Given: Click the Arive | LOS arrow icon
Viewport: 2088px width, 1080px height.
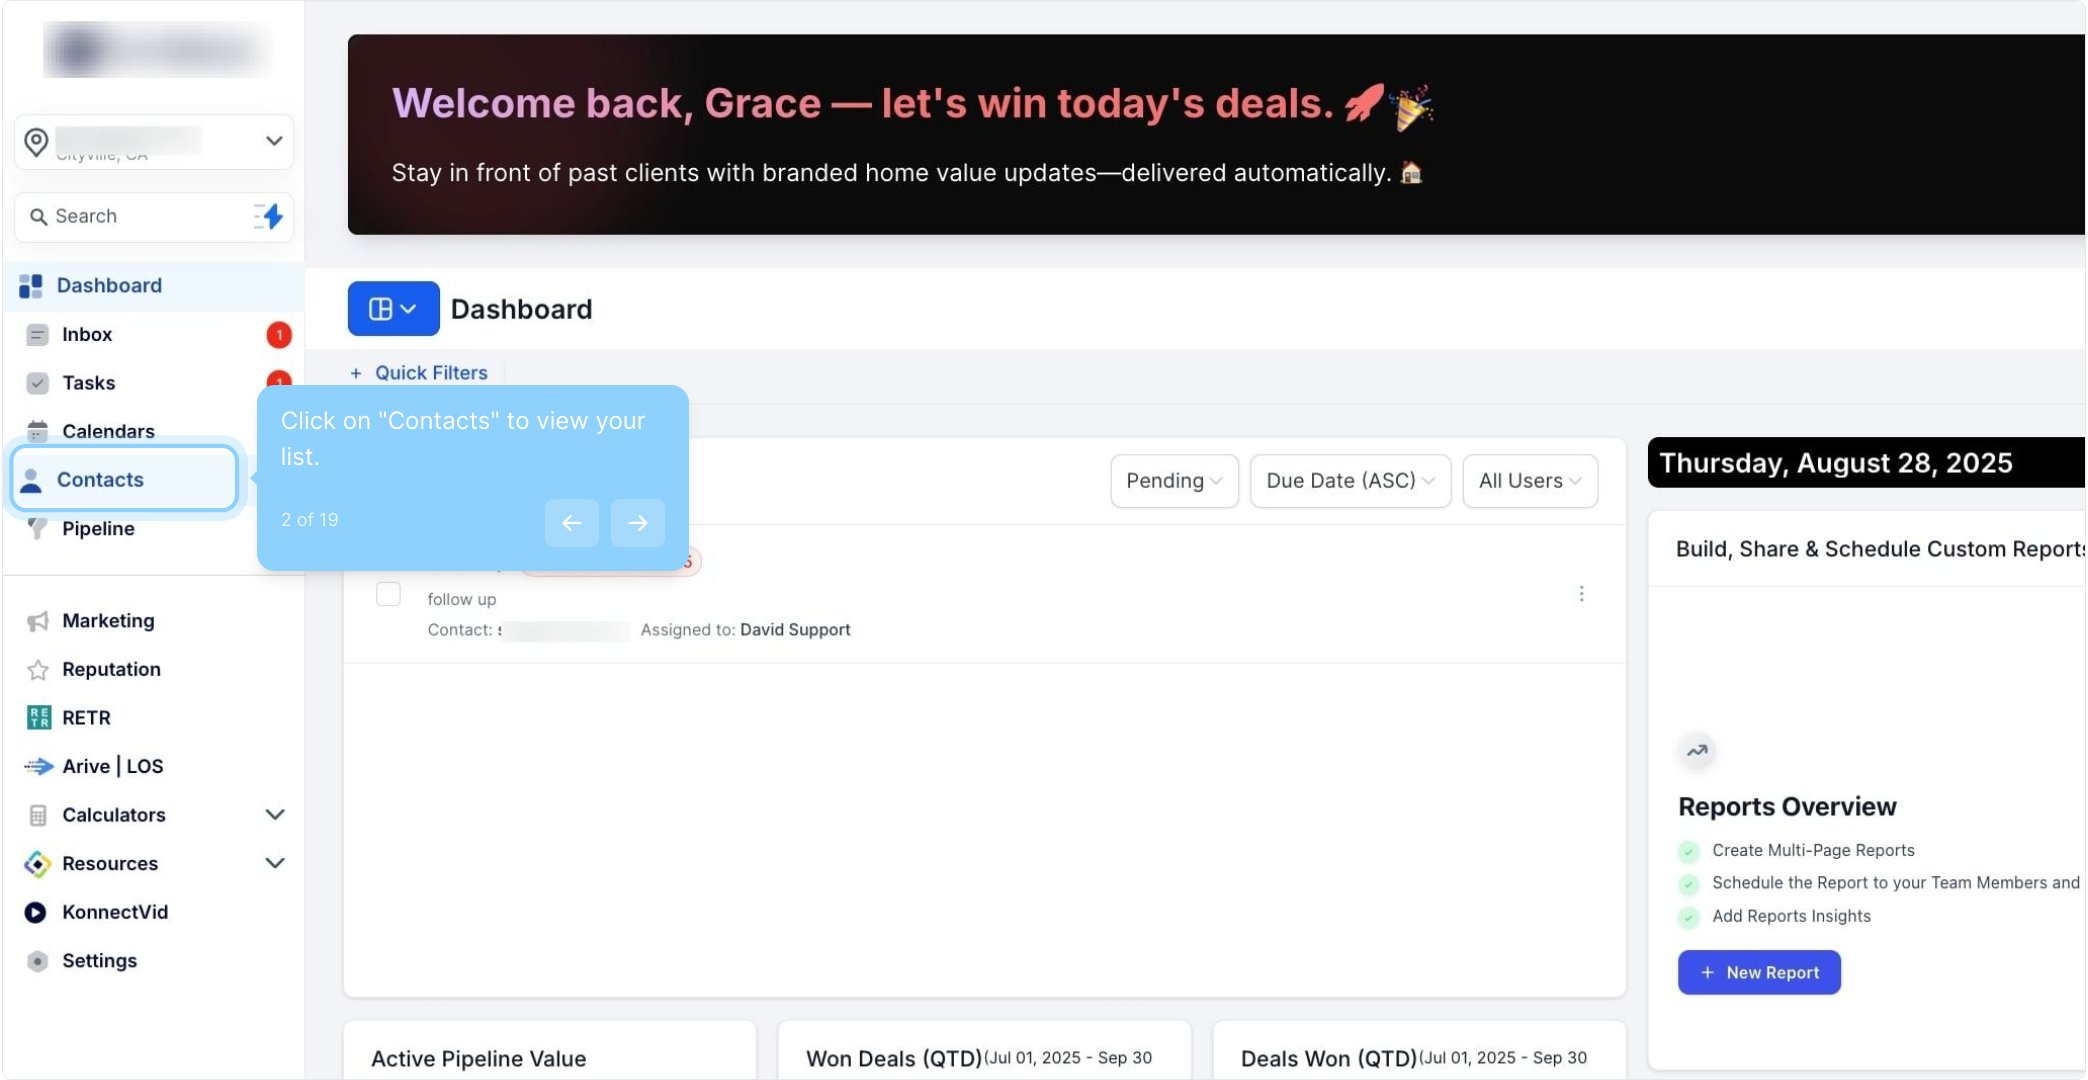Looking at the screenshot, I should pos(38,766).
